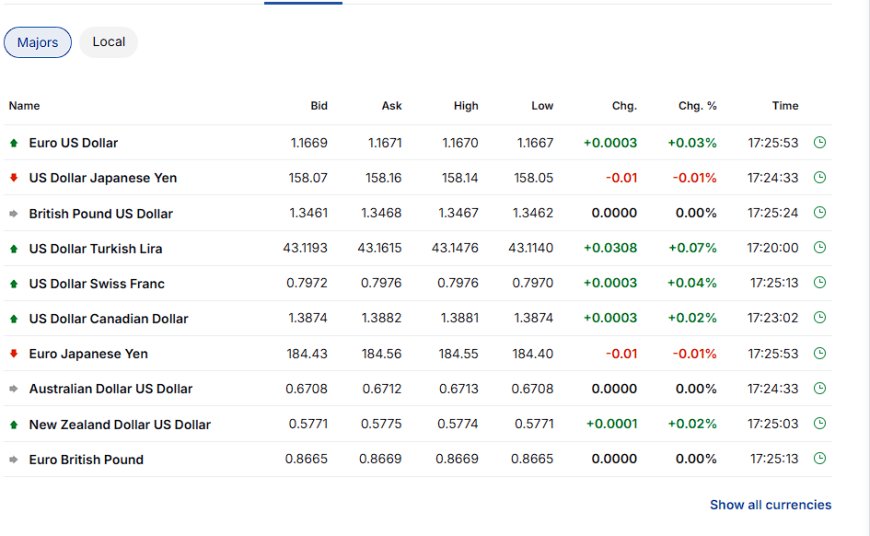This screenshot has height=536, width=870.
Task: Click the High column header
Action: click(x=466, y=105)
